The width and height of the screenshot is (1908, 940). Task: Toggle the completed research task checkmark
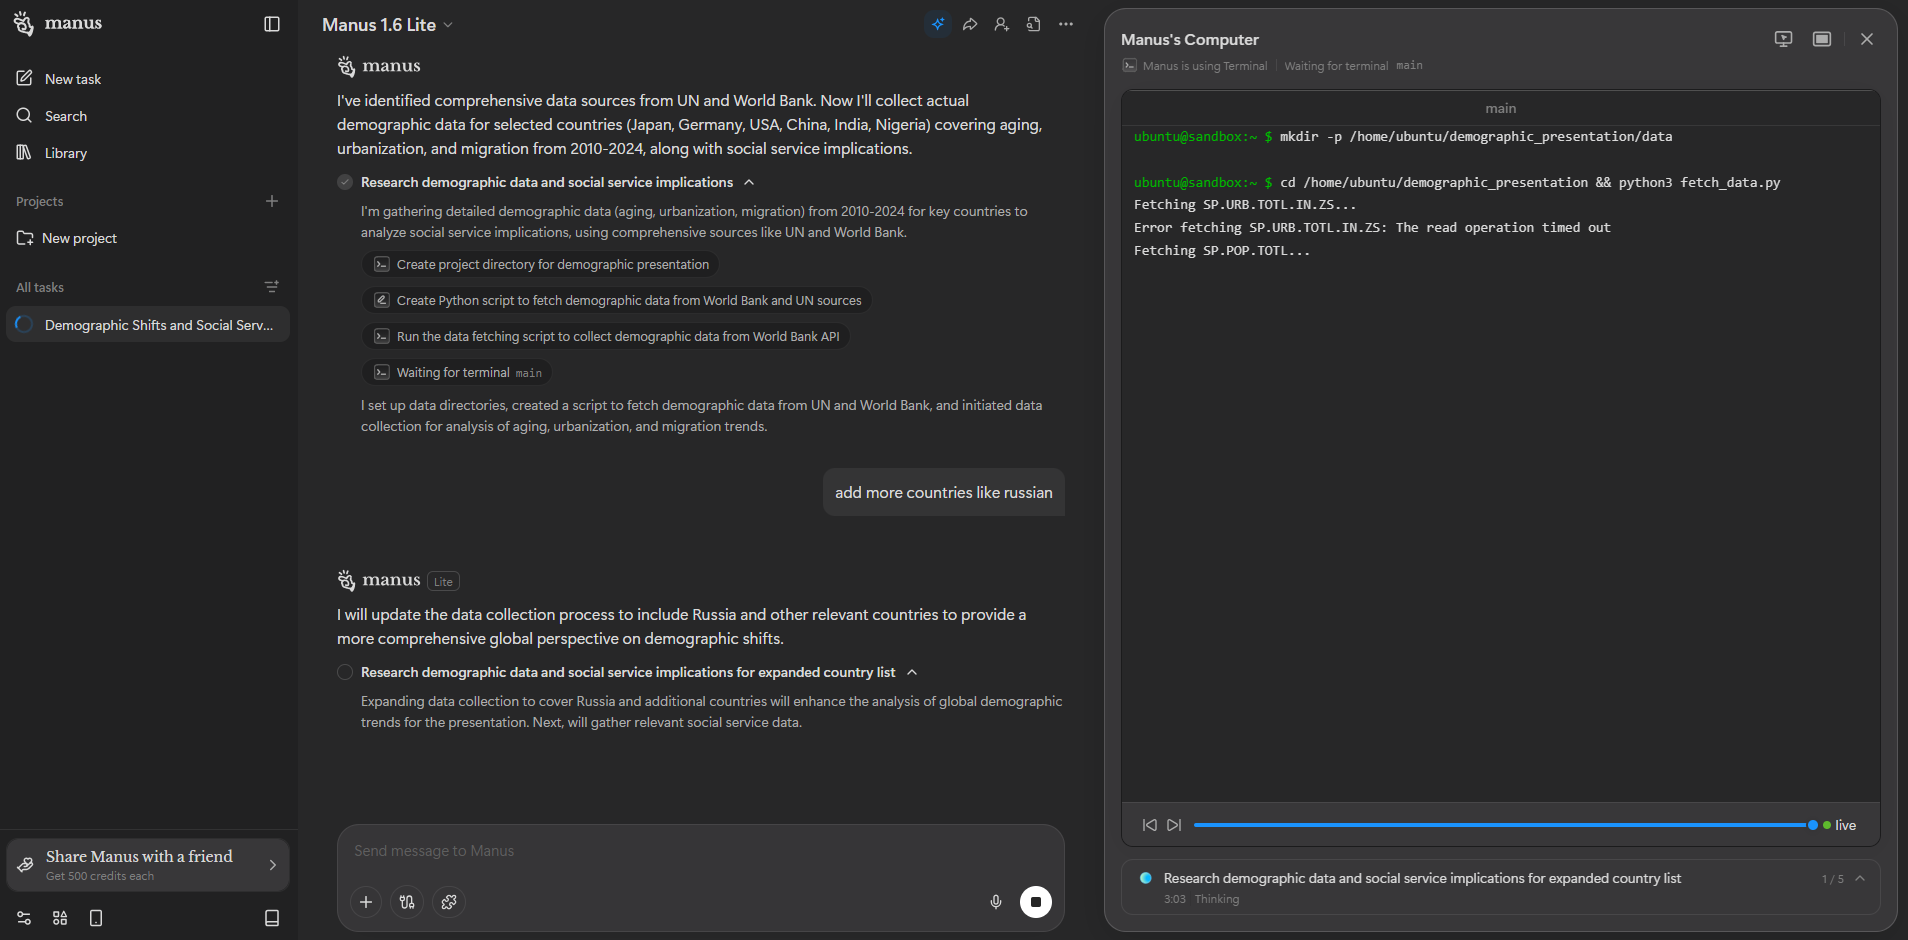(345, 182)
